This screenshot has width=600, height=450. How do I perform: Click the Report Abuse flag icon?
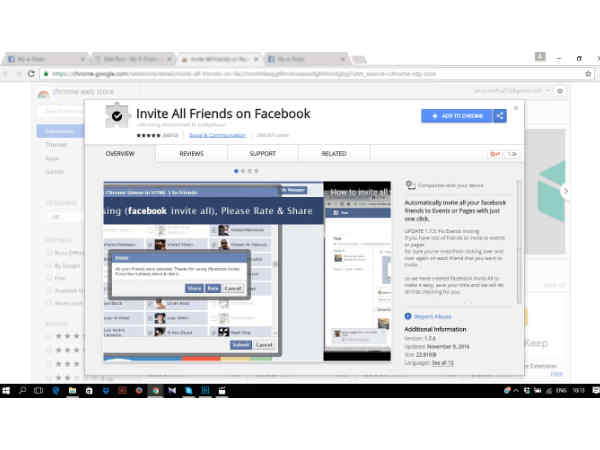coord(408,316)
